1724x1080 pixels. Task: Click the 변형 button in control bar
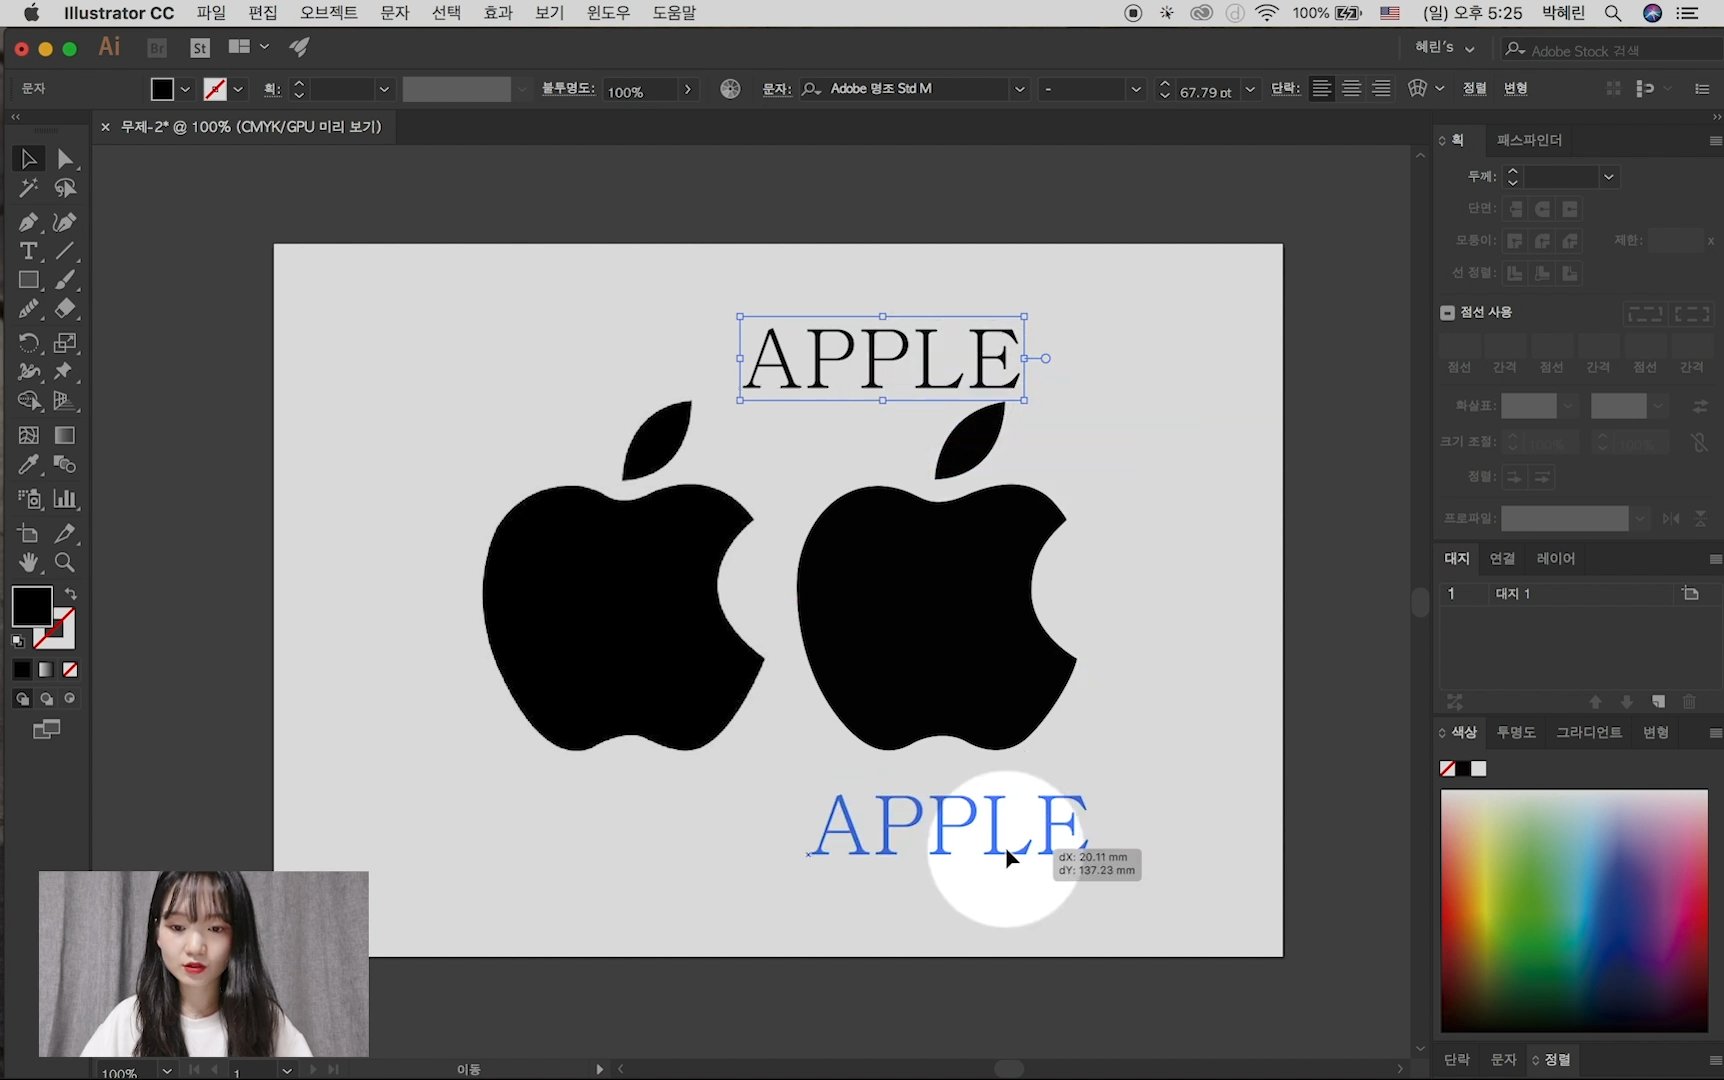1515,89
